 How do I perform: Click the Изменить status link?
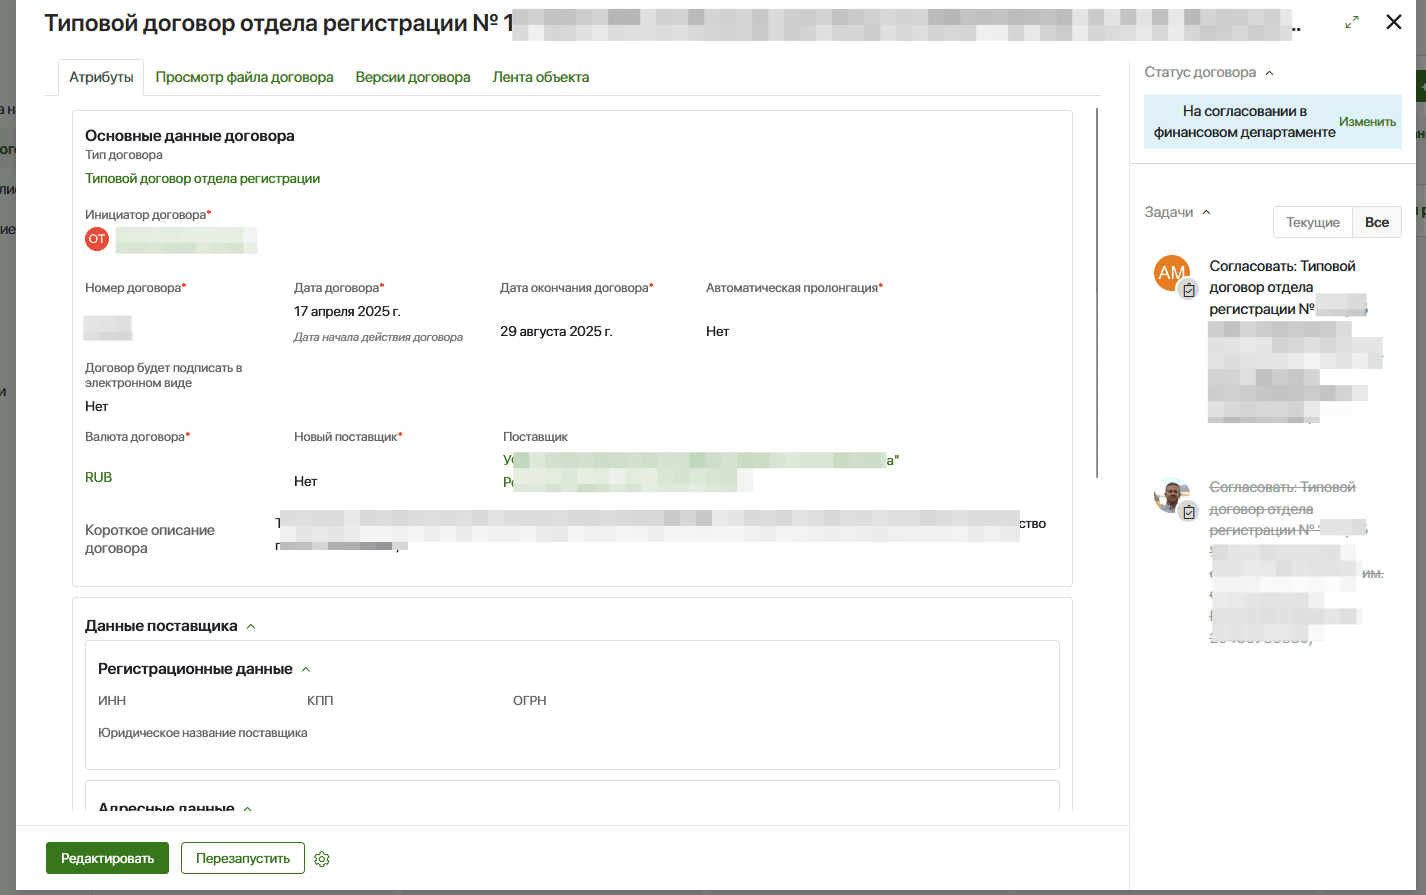[1367, 122]
